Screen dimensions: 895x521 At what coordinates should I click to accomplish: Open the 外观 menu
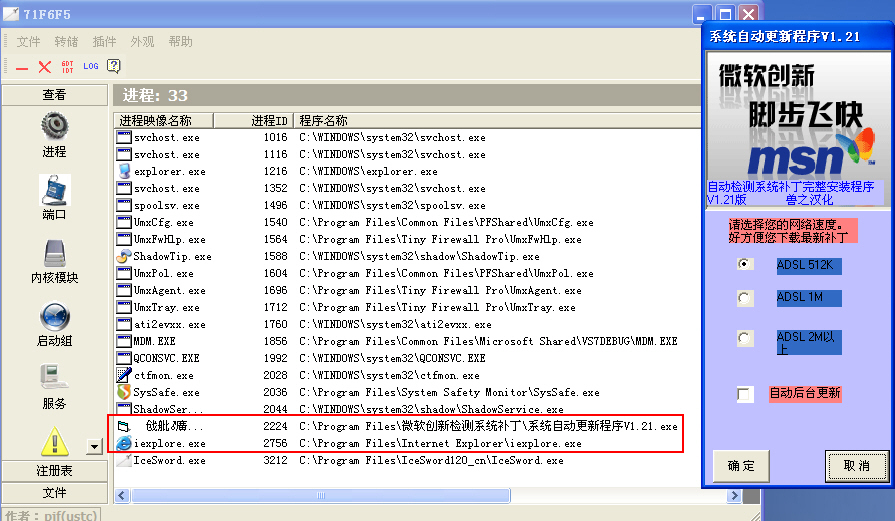(142, 42)
